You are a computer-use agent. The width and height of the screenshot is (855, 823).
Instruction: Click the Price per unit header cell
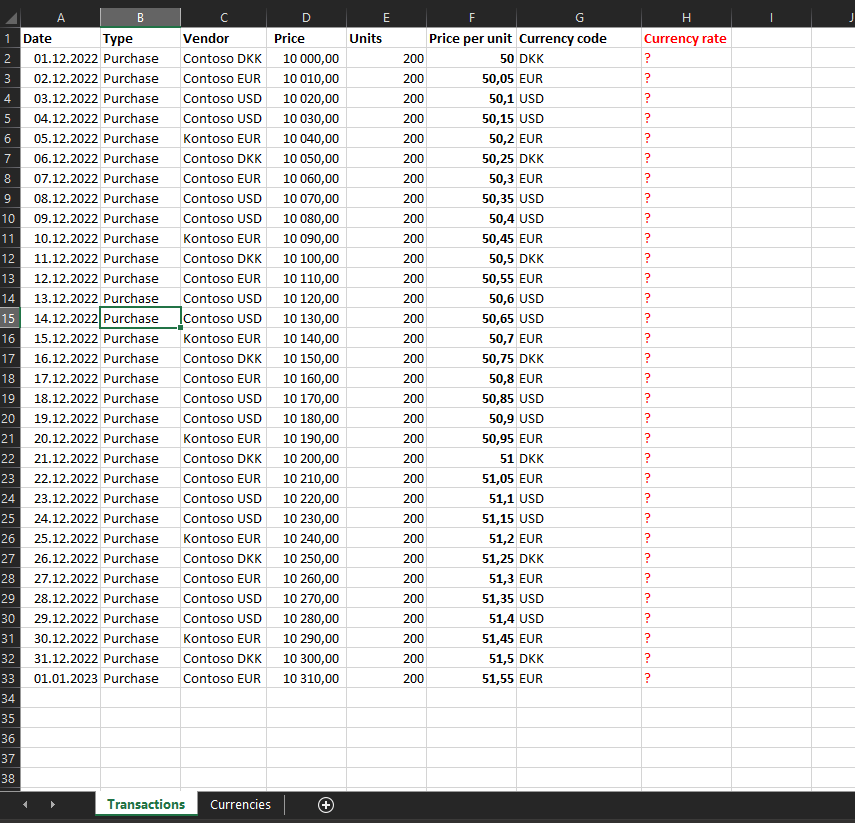click(472, 38)
